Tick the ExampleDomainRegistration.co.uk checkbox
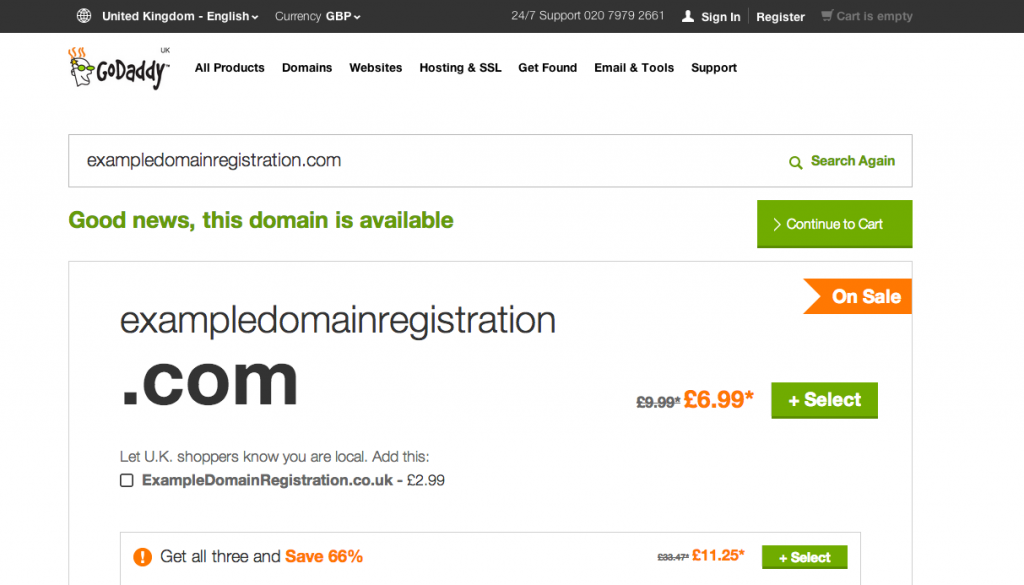 (x=127, y=481)
